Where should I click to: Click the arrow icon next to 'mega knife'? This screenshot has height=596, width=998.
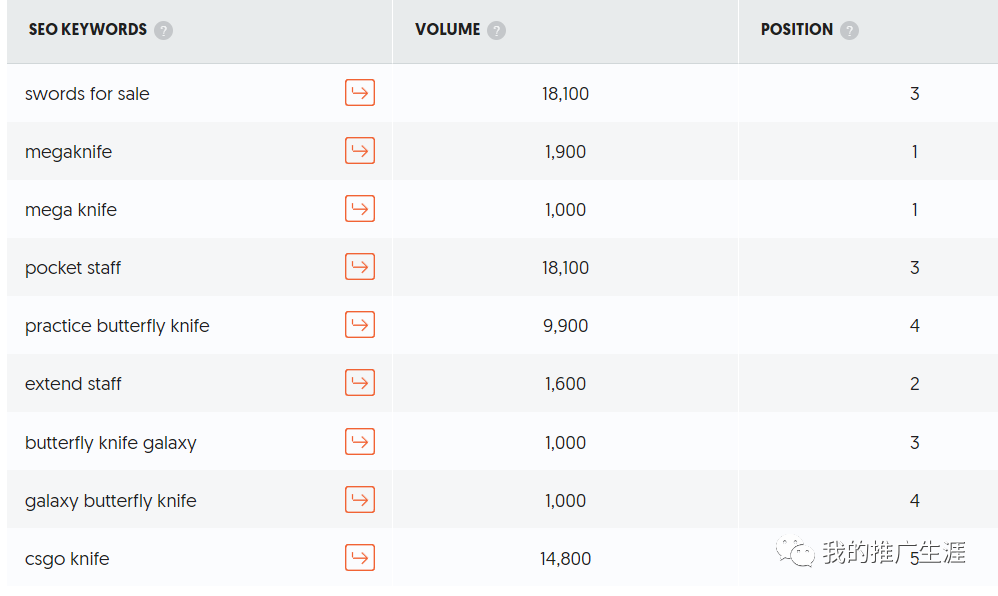(x=360, y=209)
